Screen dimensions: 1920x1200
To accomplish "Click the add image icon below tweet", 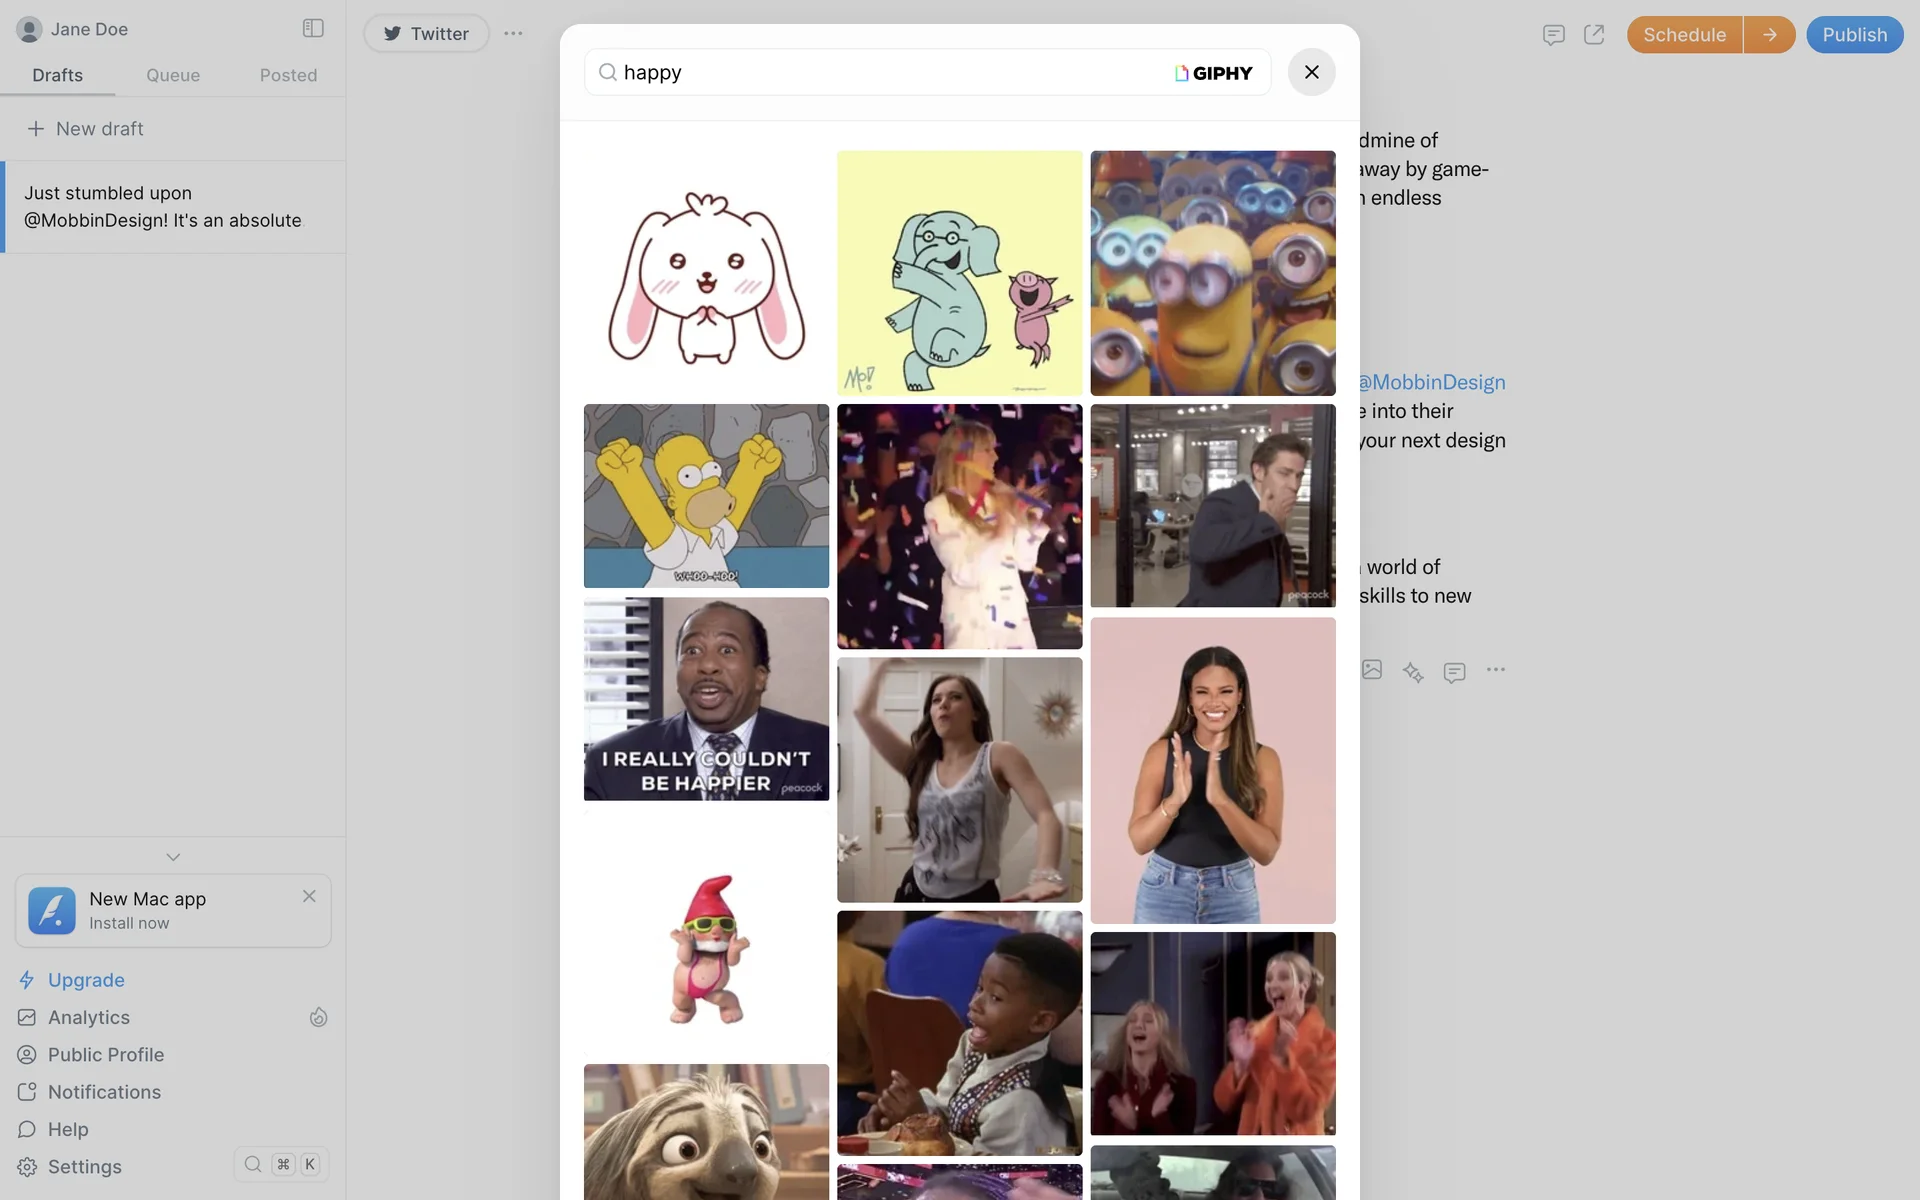I will click(1372, 670).
